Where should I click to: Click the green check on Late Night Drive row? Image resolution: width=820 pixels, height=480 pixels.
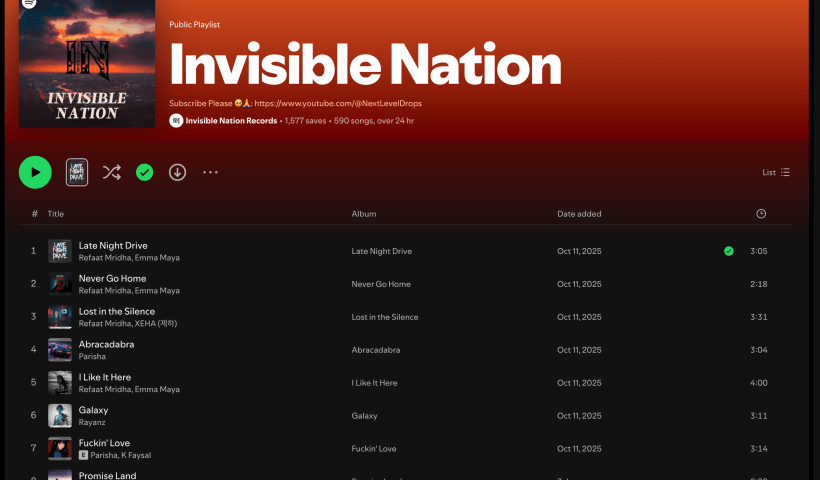[729, 251]
